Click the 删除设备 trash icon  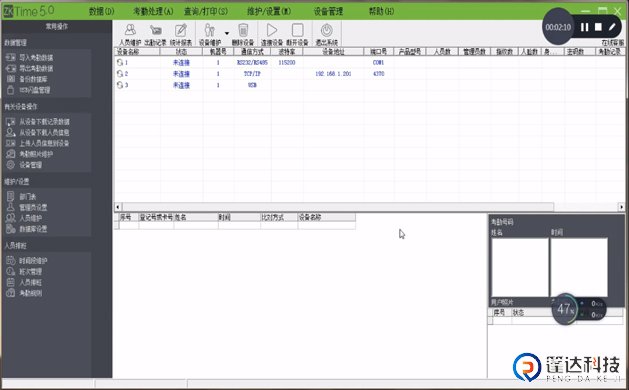pyautogui.click(x=243, y=34)
